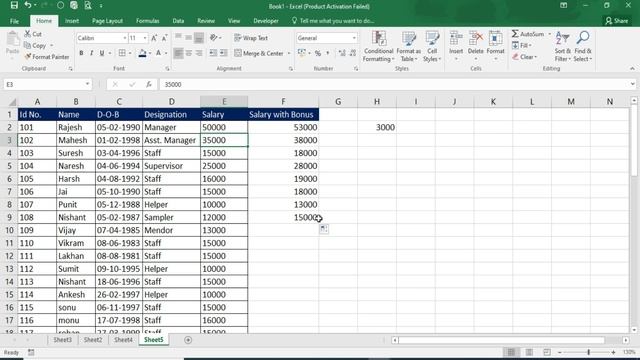Switch to Page Layout view in status bar
Image resolution: width=640 pixels, height=360 pixels.
[x=529, y=352]
